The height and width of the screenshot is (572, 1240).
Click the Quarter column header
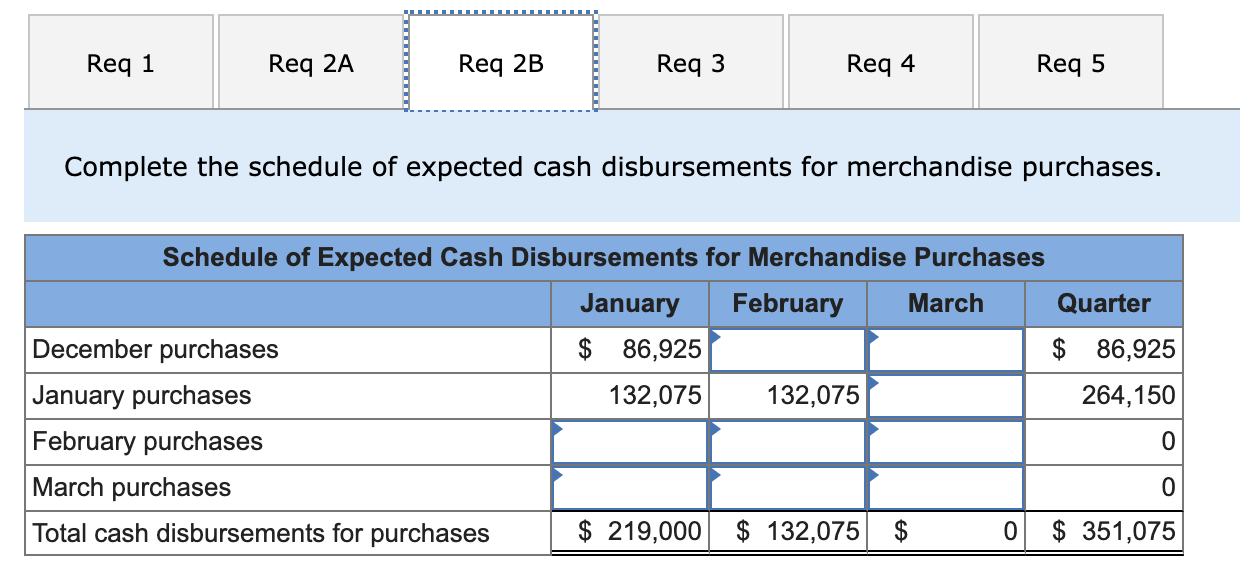(x=1104, y=303)
